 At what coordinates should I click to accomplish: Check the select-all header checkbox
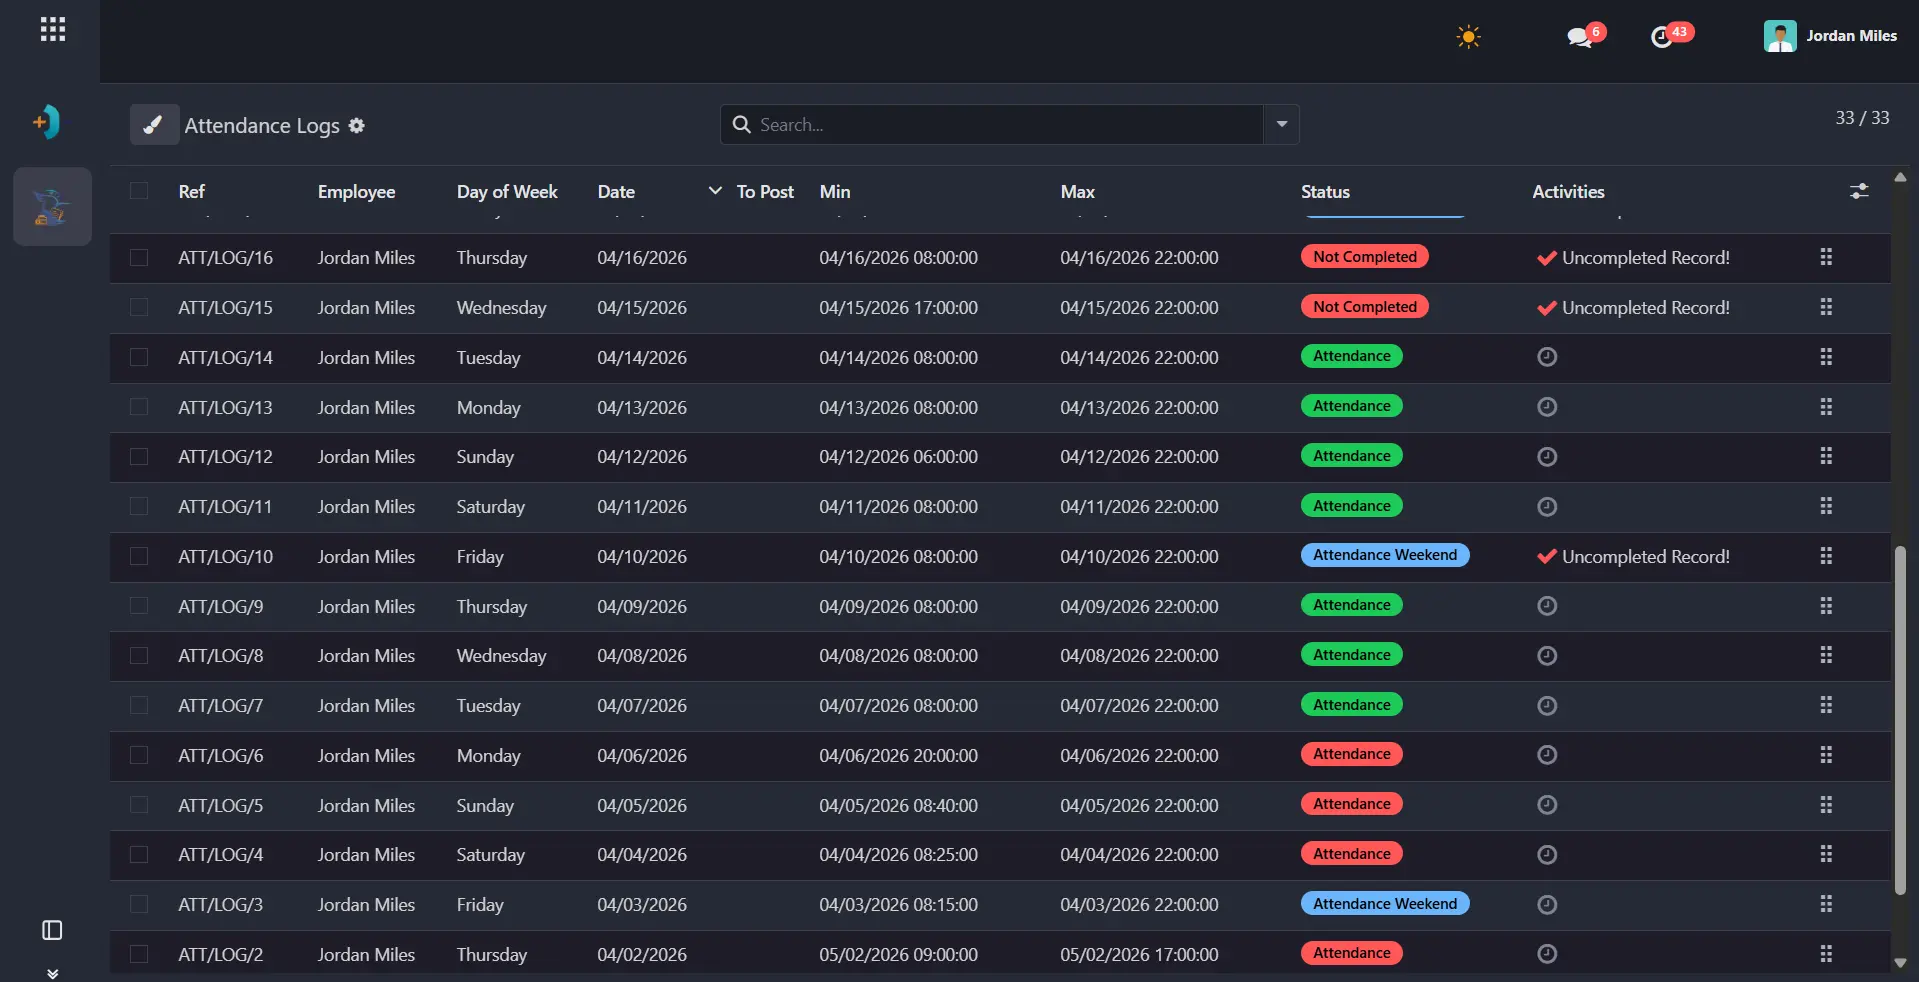[139, 191]
